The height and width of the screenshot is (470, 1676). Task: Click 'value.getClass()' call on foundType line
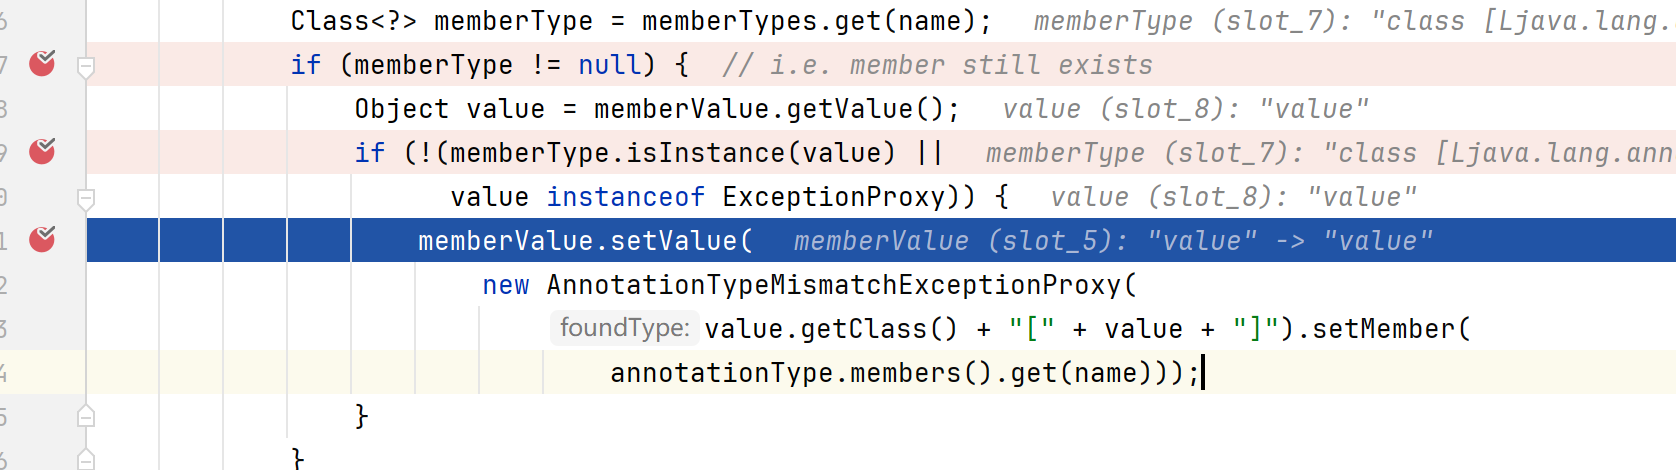830,329
